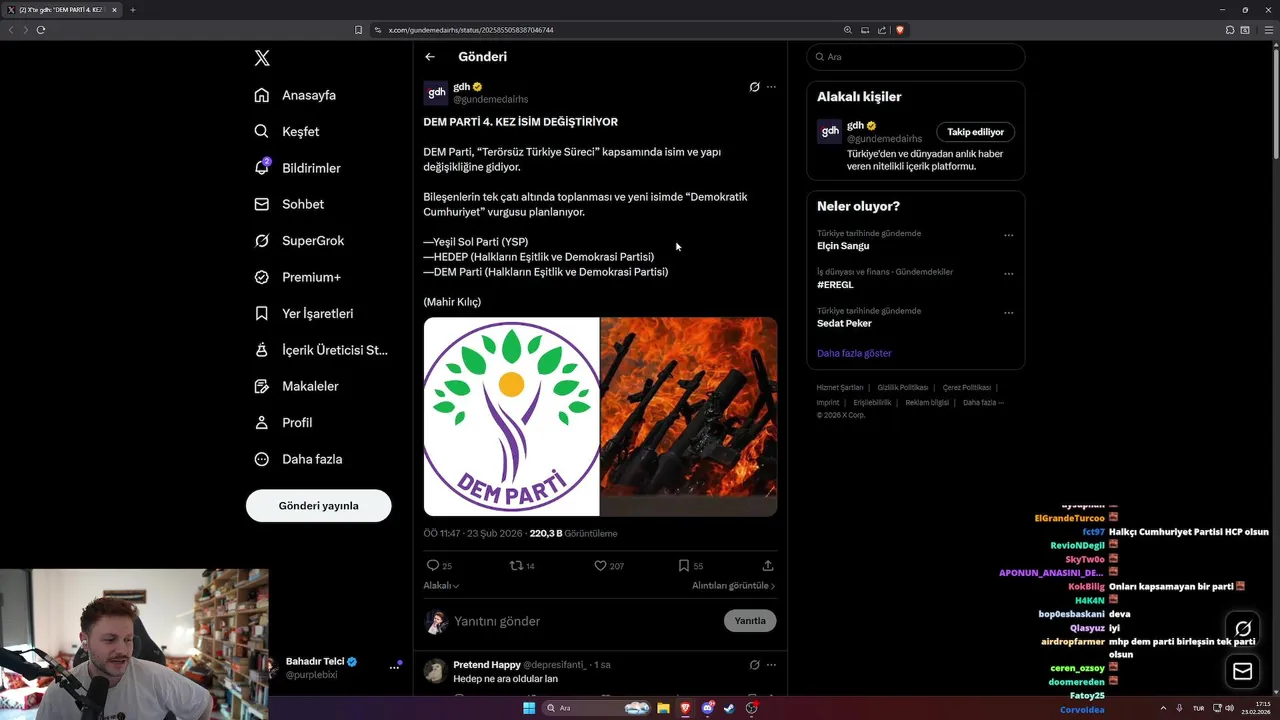Go back with the Gönderi arrow

tap(430, 57)
